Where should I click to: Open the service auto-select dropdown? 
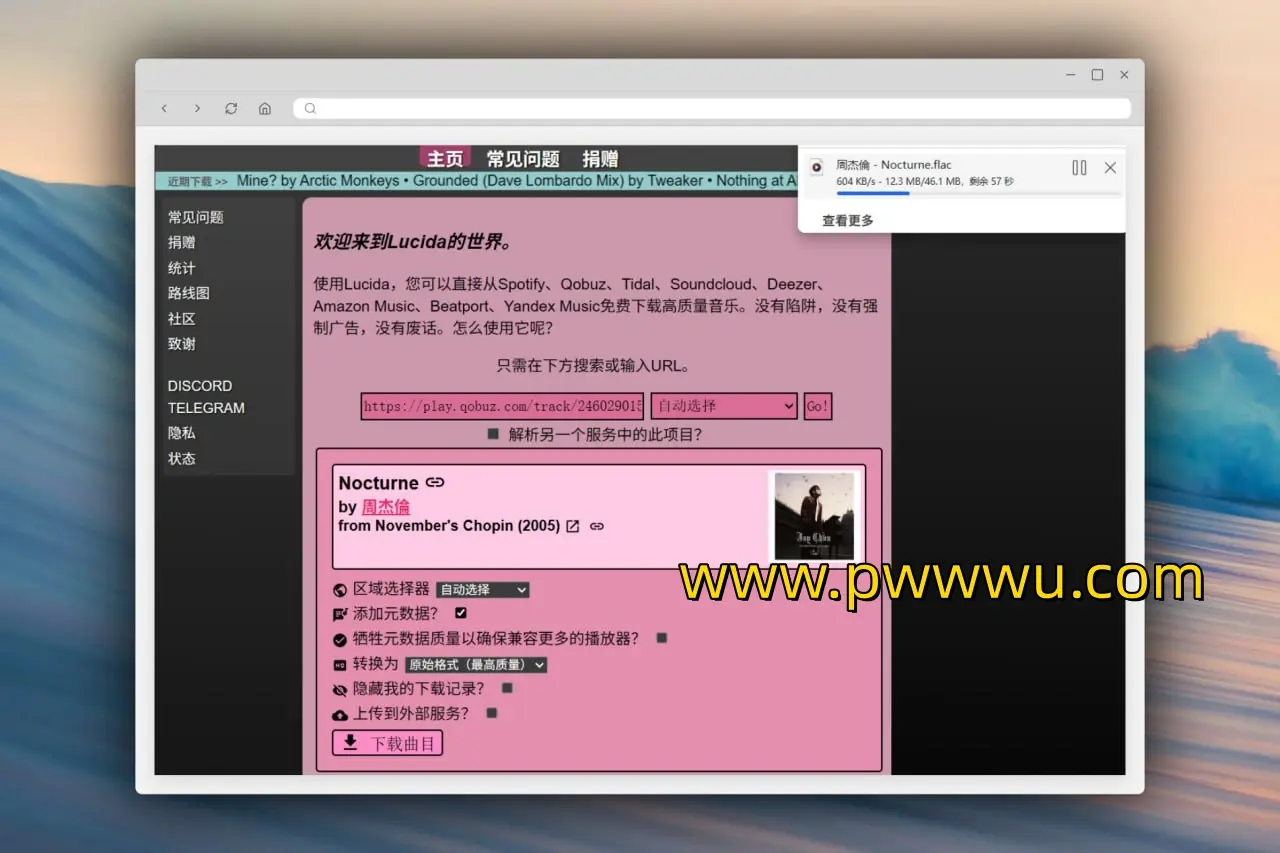tap(723, 406)
